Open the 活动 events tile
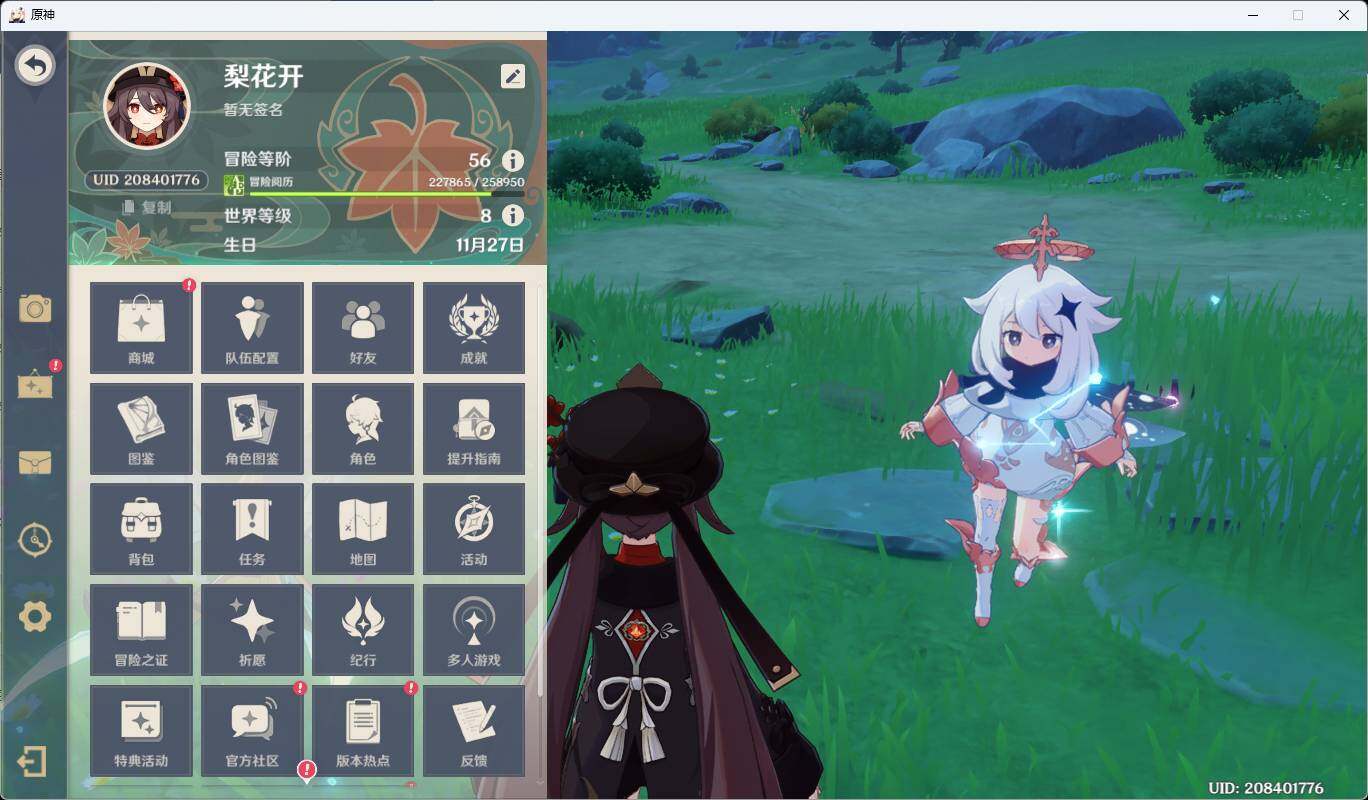This screenshot has height=800, width=1368. tap(474, 530)
